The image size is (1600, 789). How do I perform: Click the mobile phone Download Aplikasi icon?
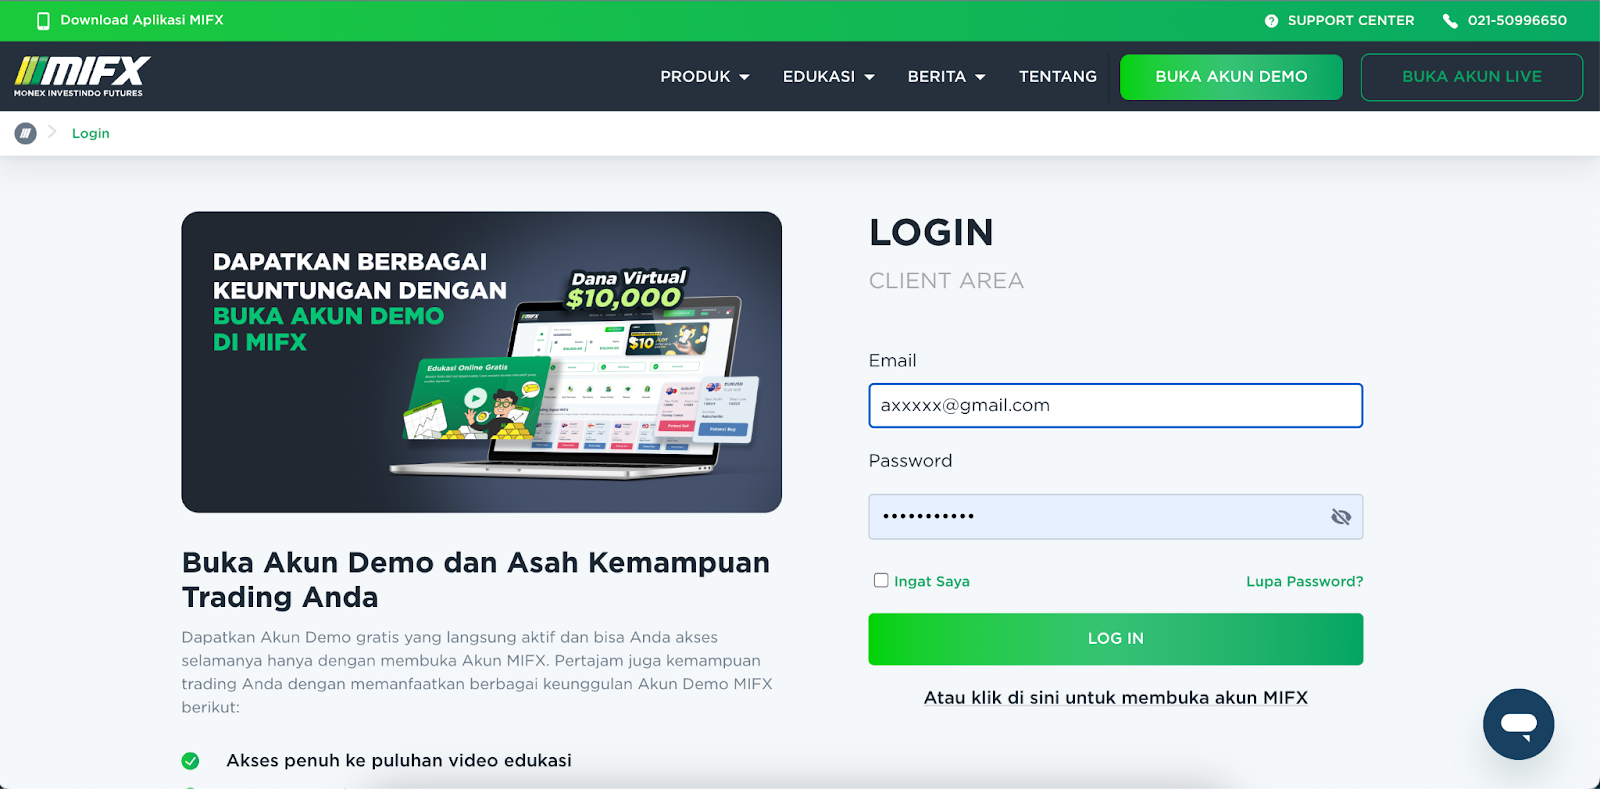pyautogui.click(x=43, y=21)
